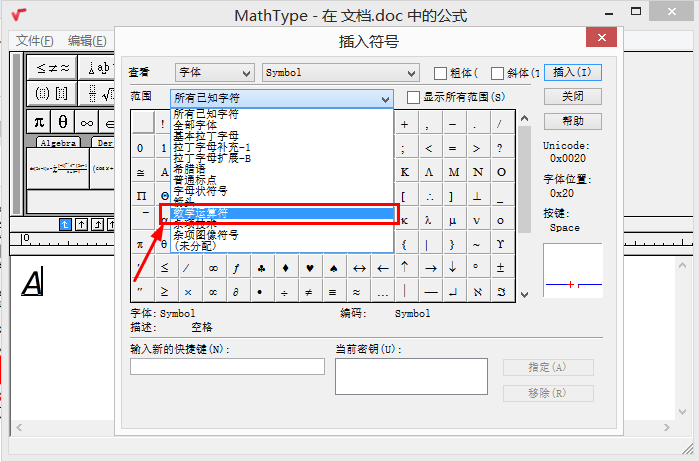Pick the ellipsis … symbol cell
699x462 pixels.
tap(382, 293)
